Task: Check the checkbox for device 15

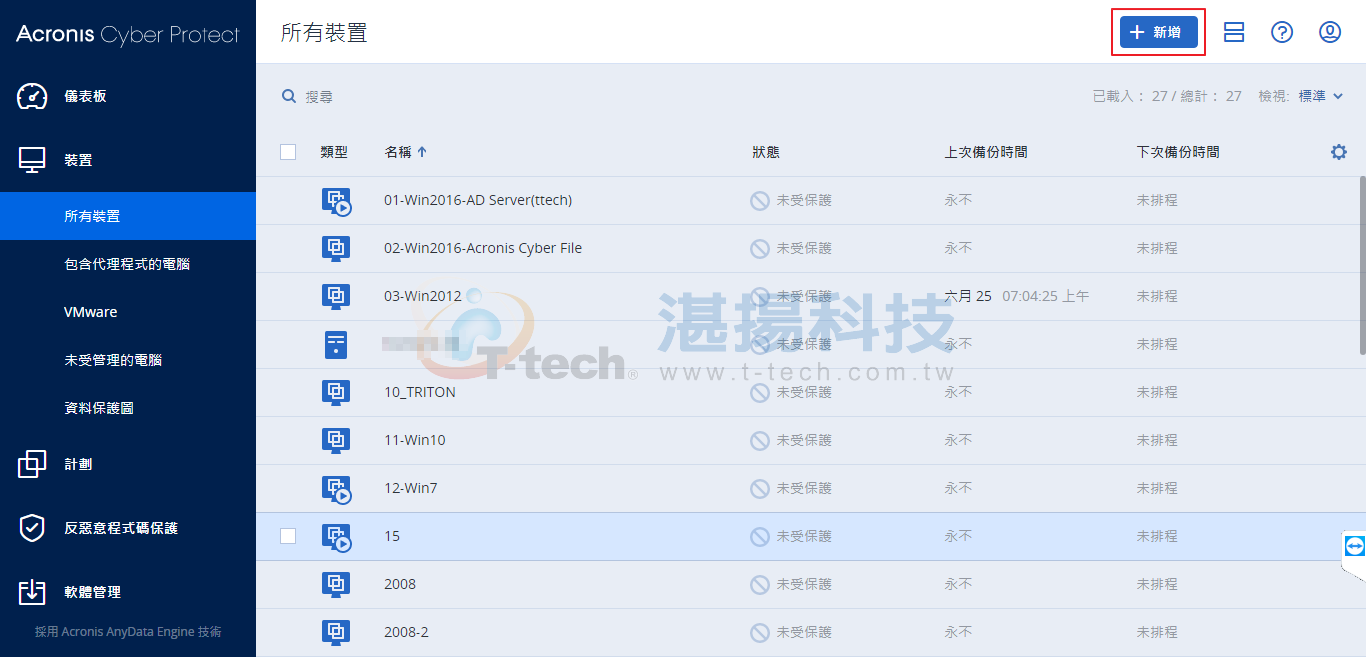Action: coord(288,536)
